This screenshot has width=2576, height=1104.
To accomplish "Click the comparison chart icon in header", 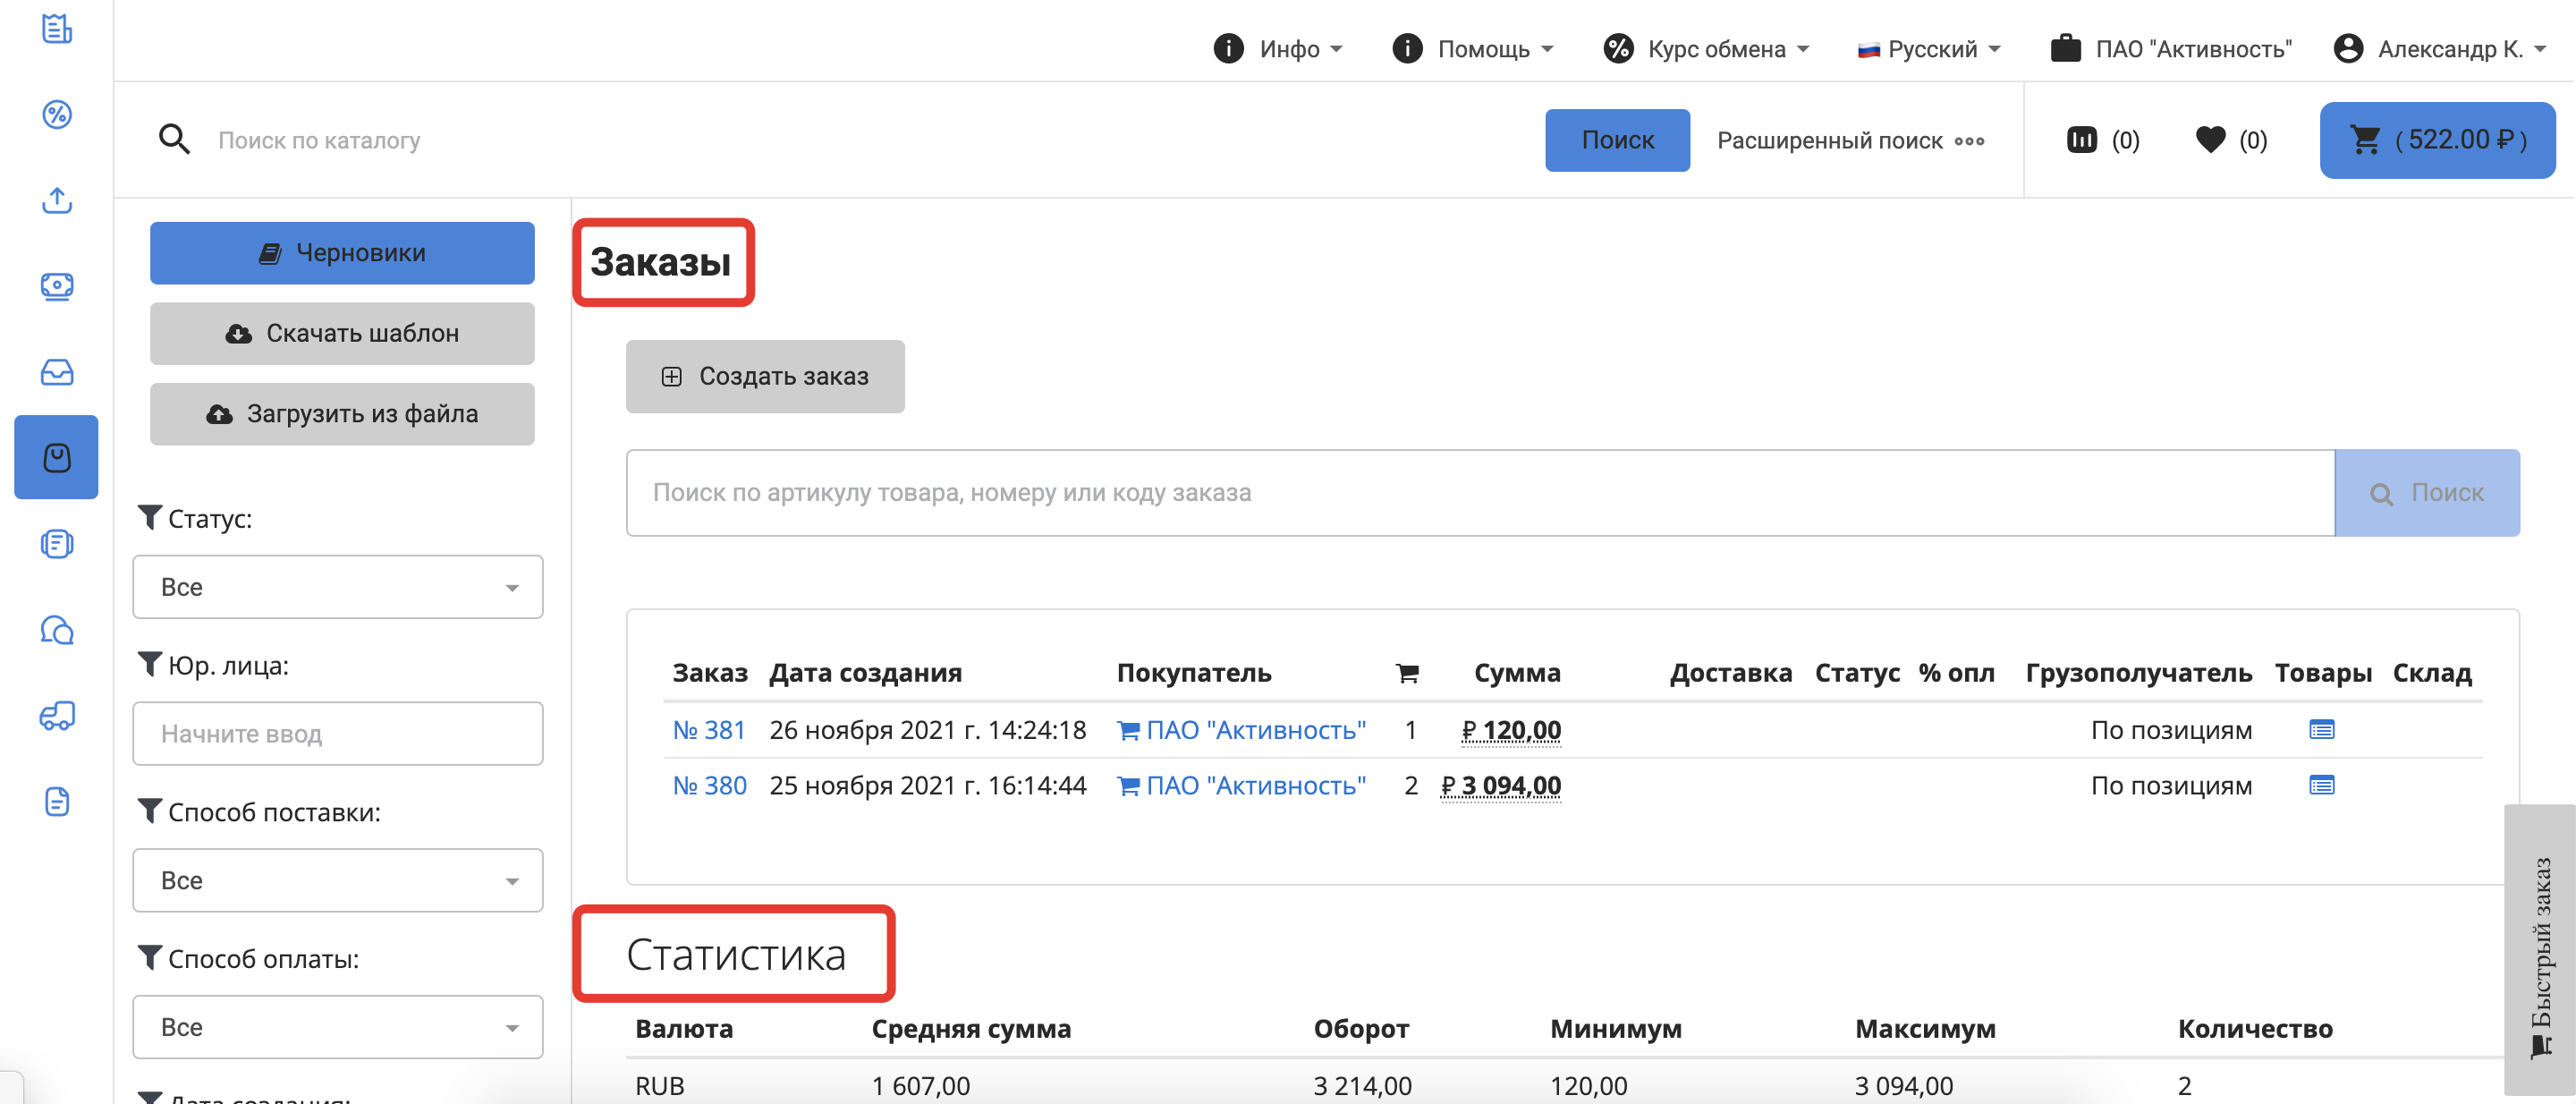I will point(2081,140).
